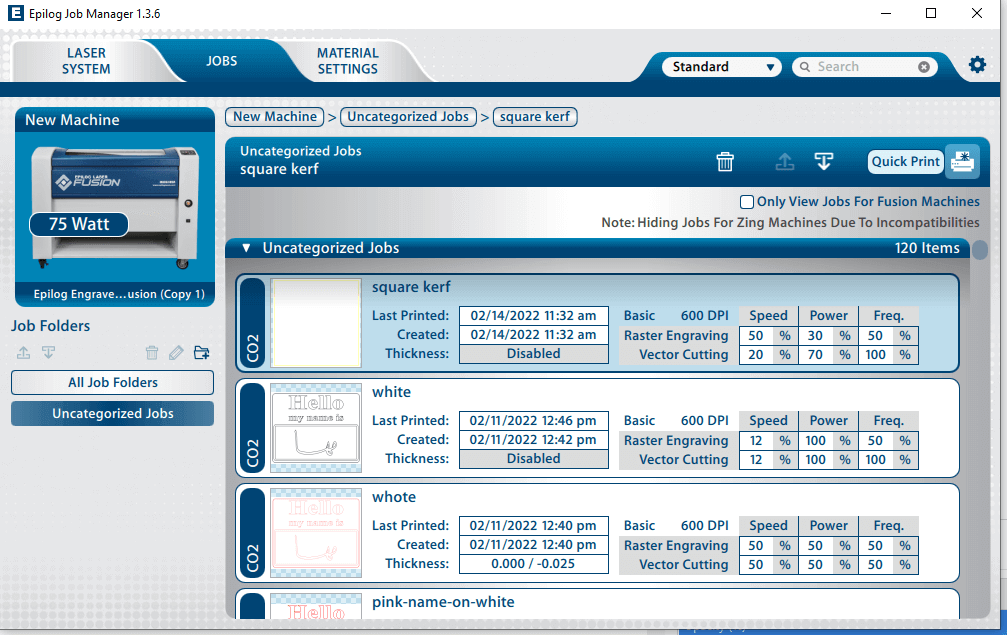The image size is (1007, 635).
Task: Select the whote job thumbnail
Action: 316,533
